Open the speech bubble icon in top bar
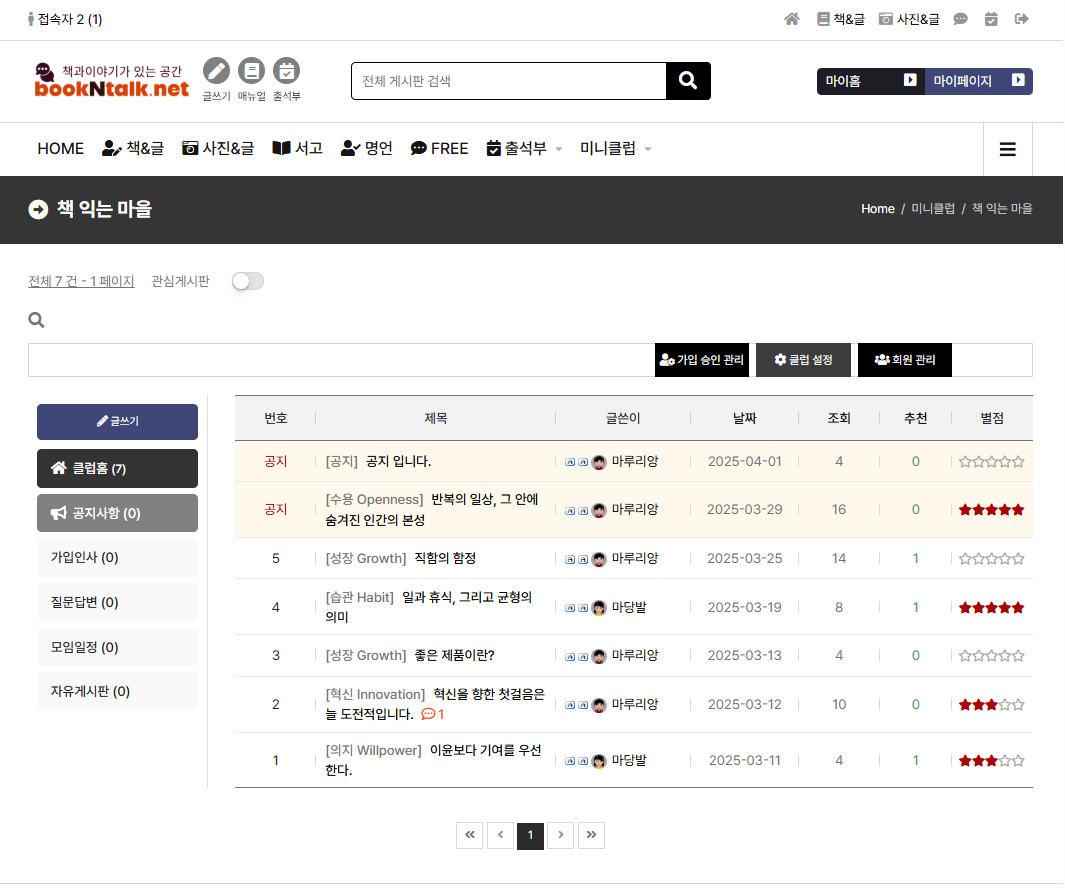Image resolution: width=1065 pixels, height=888 pixels. pyautogui.click(x=960, y=19)
